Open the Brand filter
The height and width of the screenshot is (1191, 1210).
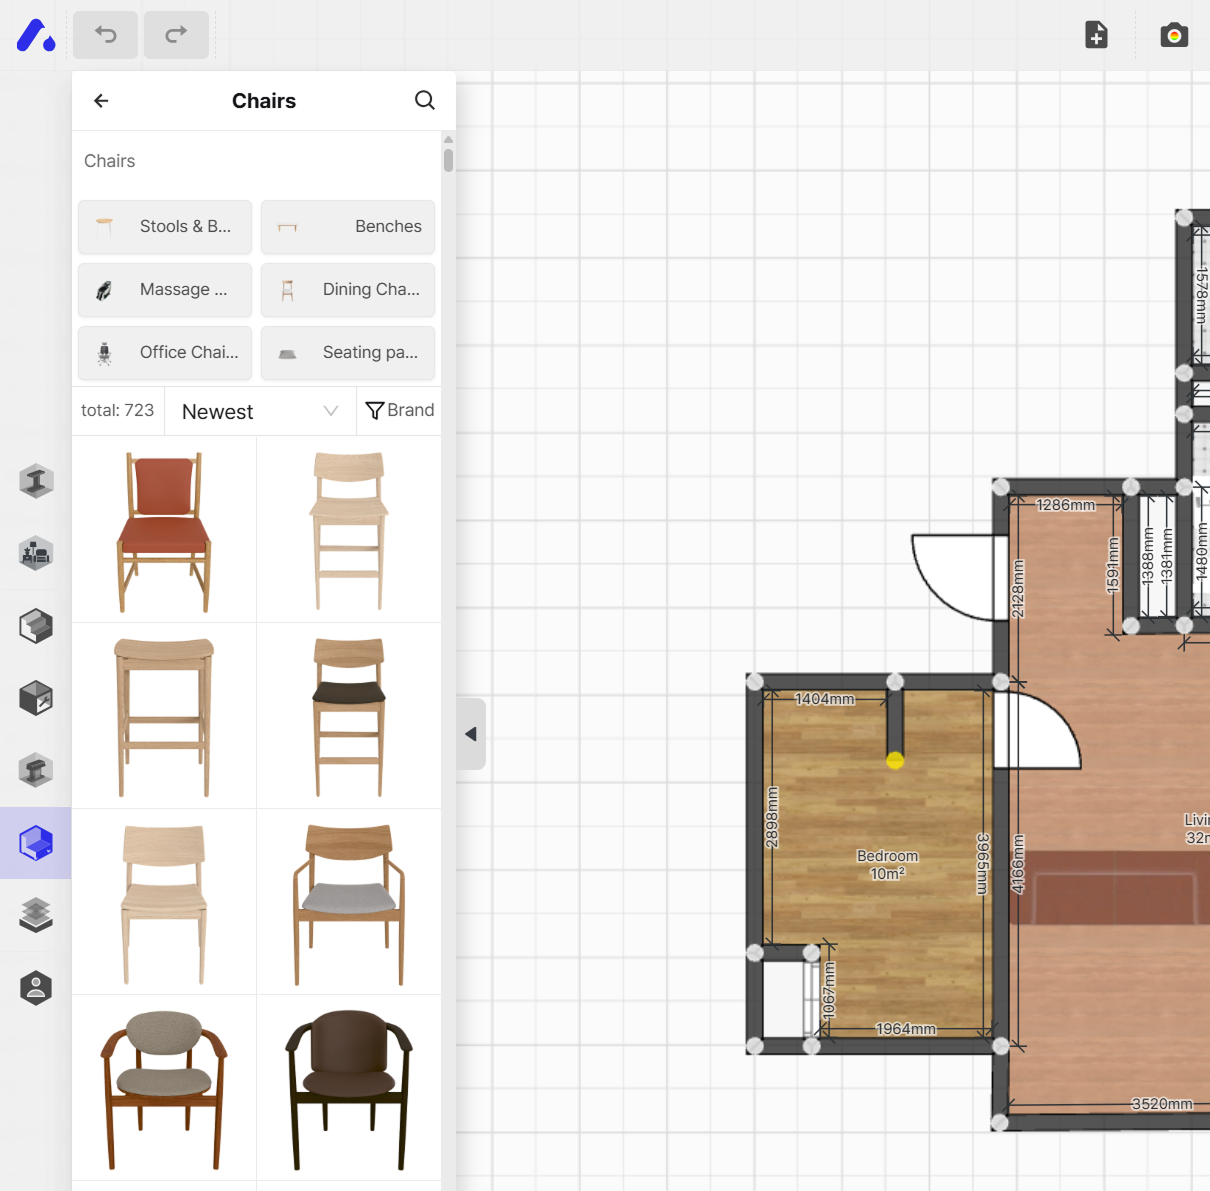399,410
